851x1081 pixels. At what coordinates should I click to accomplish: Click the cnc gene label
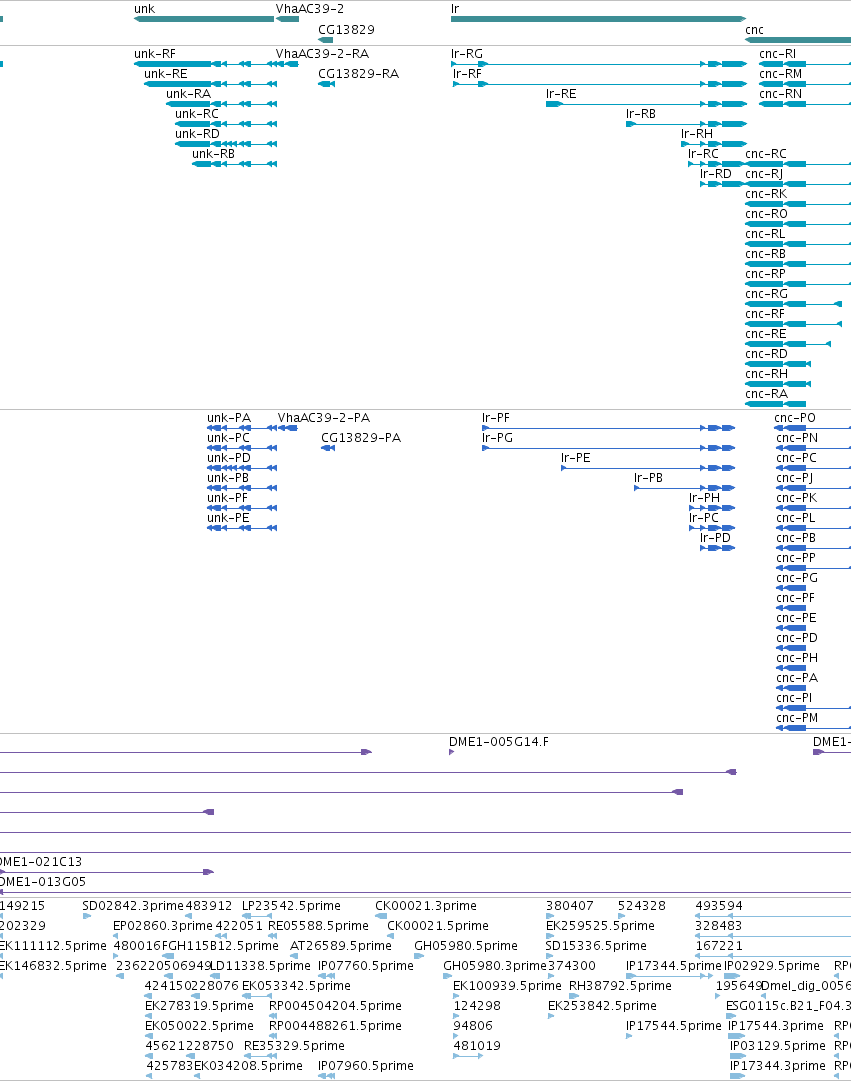coord(754,30)
